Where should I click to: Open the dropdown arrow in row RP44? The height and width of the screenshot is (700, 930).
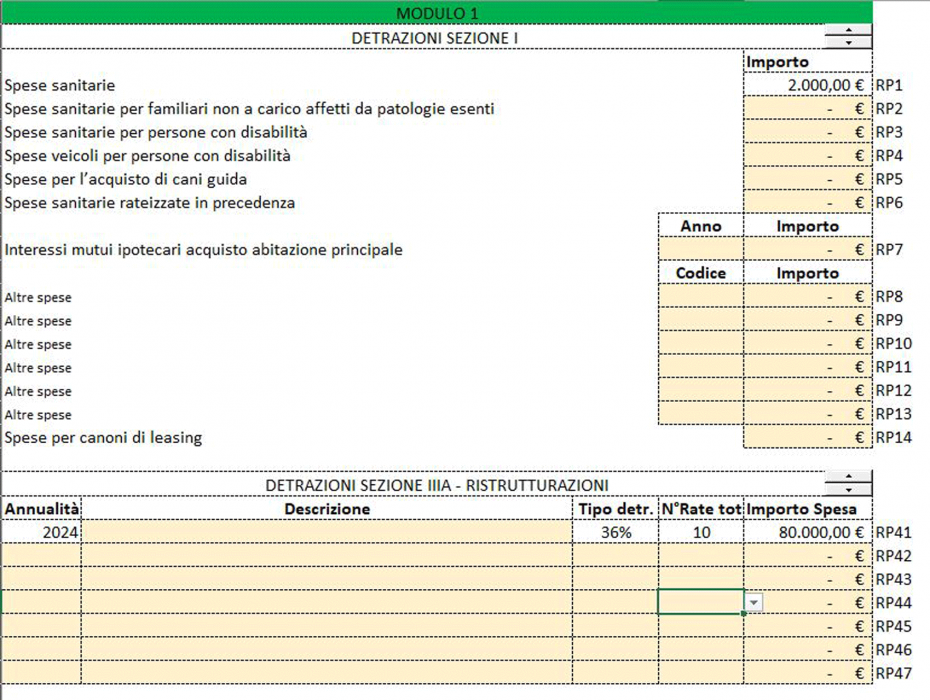(754, 603)
